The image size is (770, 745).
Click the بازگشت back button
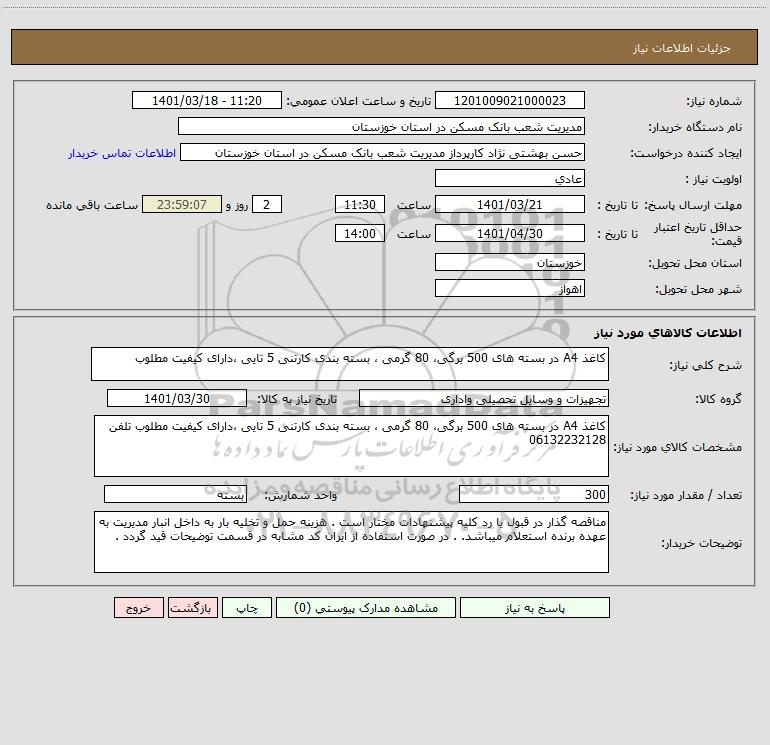pos(192,608)
